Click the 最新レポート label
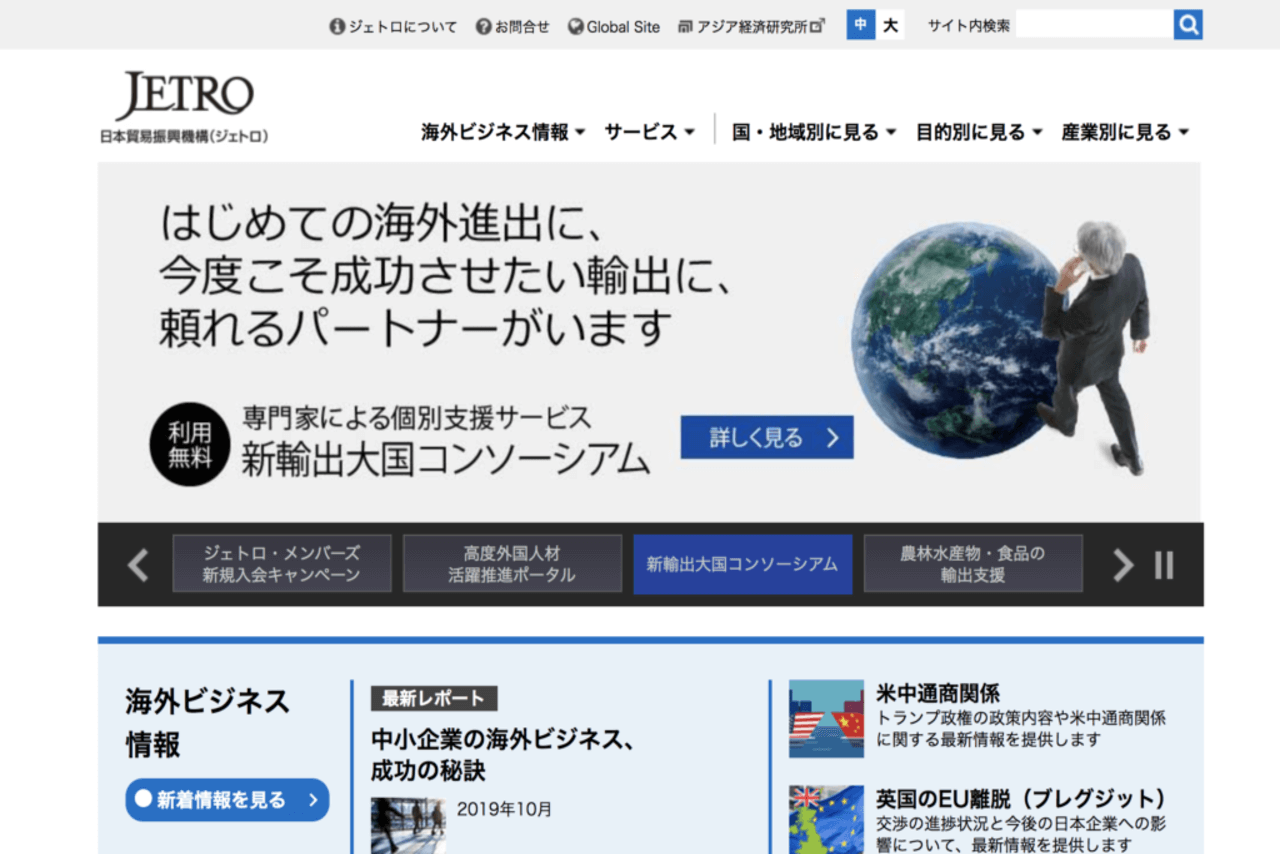Viewport: 1280px width, 854px height. tap(434, 698)
